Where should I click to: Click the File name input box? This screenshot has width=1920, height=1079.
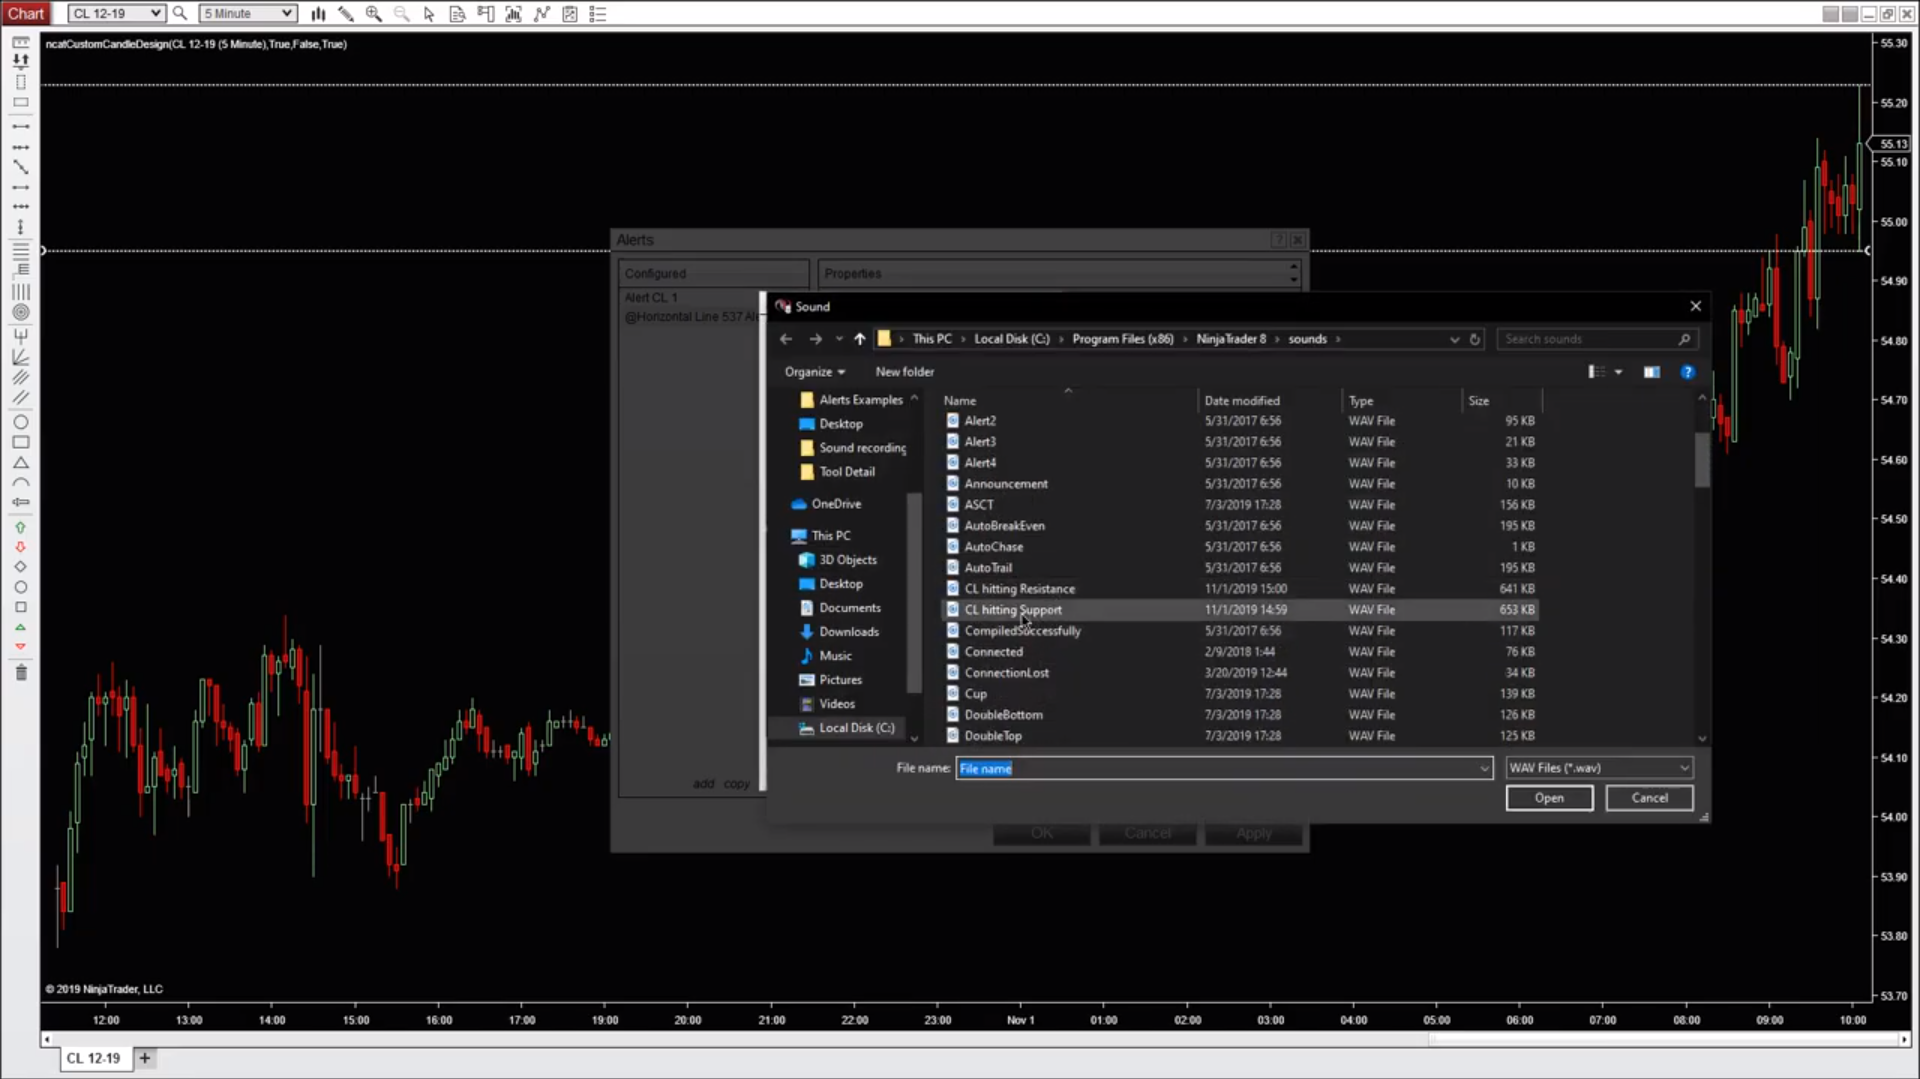(x=1215, y=768)
